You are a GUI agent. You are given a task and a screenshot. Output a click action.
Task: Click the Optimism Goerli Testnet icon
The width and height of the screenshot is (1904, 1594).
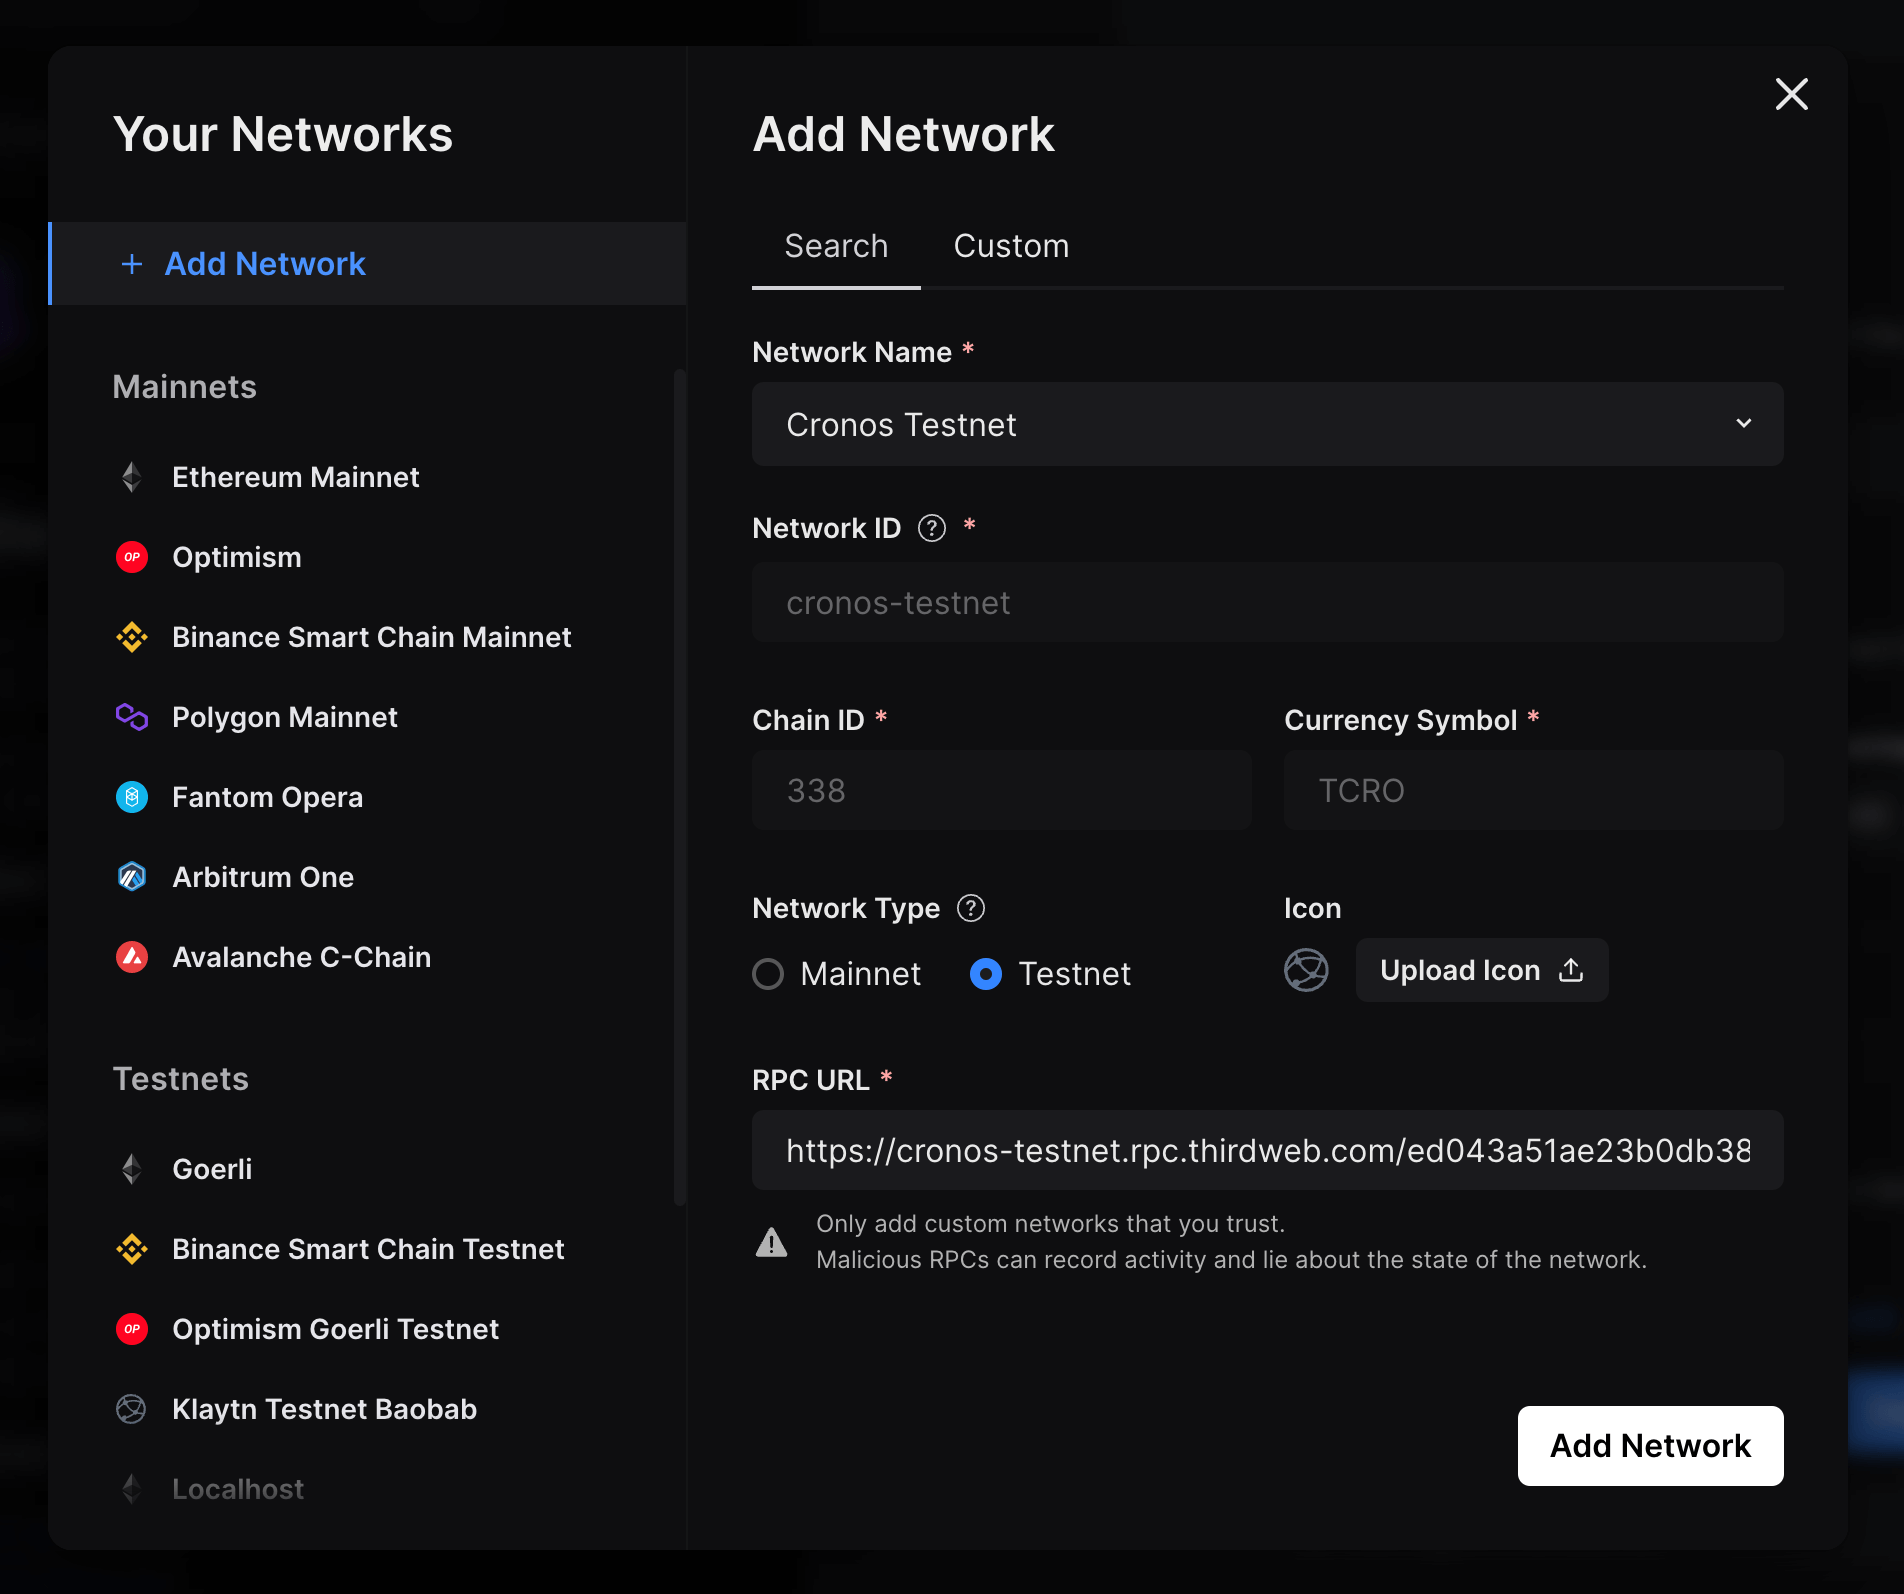click(x=132, y=1329)
